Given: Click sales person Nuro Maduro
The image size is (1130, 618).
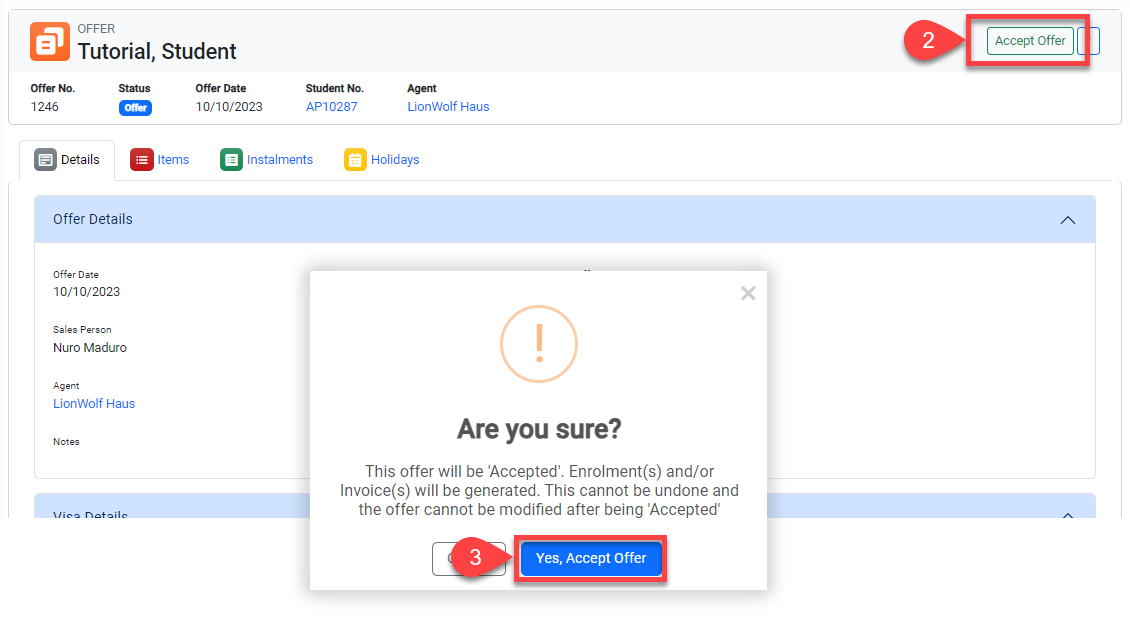Looking at the screenshot, I should [x=90, y=348].
